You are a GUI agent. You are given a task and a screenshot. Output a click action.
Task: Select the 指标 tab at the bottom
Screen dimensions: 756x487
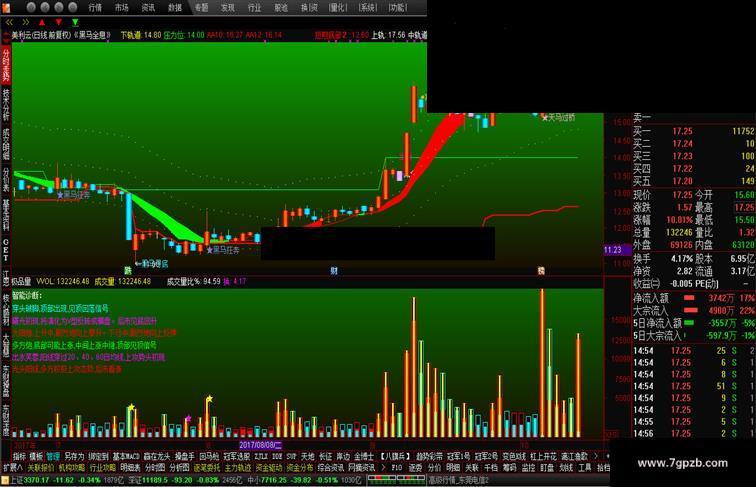tap(19, 456)
